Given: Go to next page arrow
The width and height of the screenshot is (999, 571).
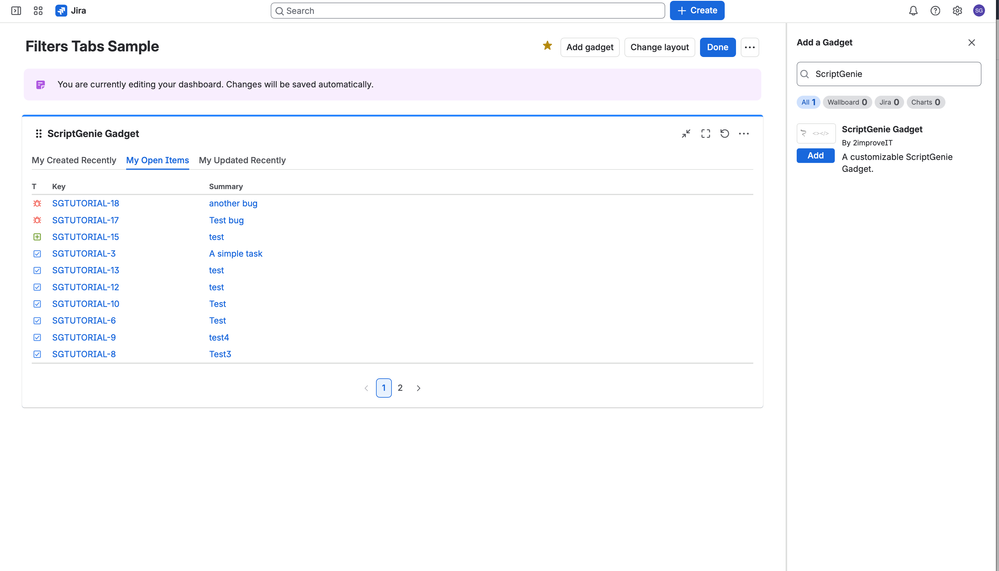Looking at the screenshot, I should tap(419, 388).
